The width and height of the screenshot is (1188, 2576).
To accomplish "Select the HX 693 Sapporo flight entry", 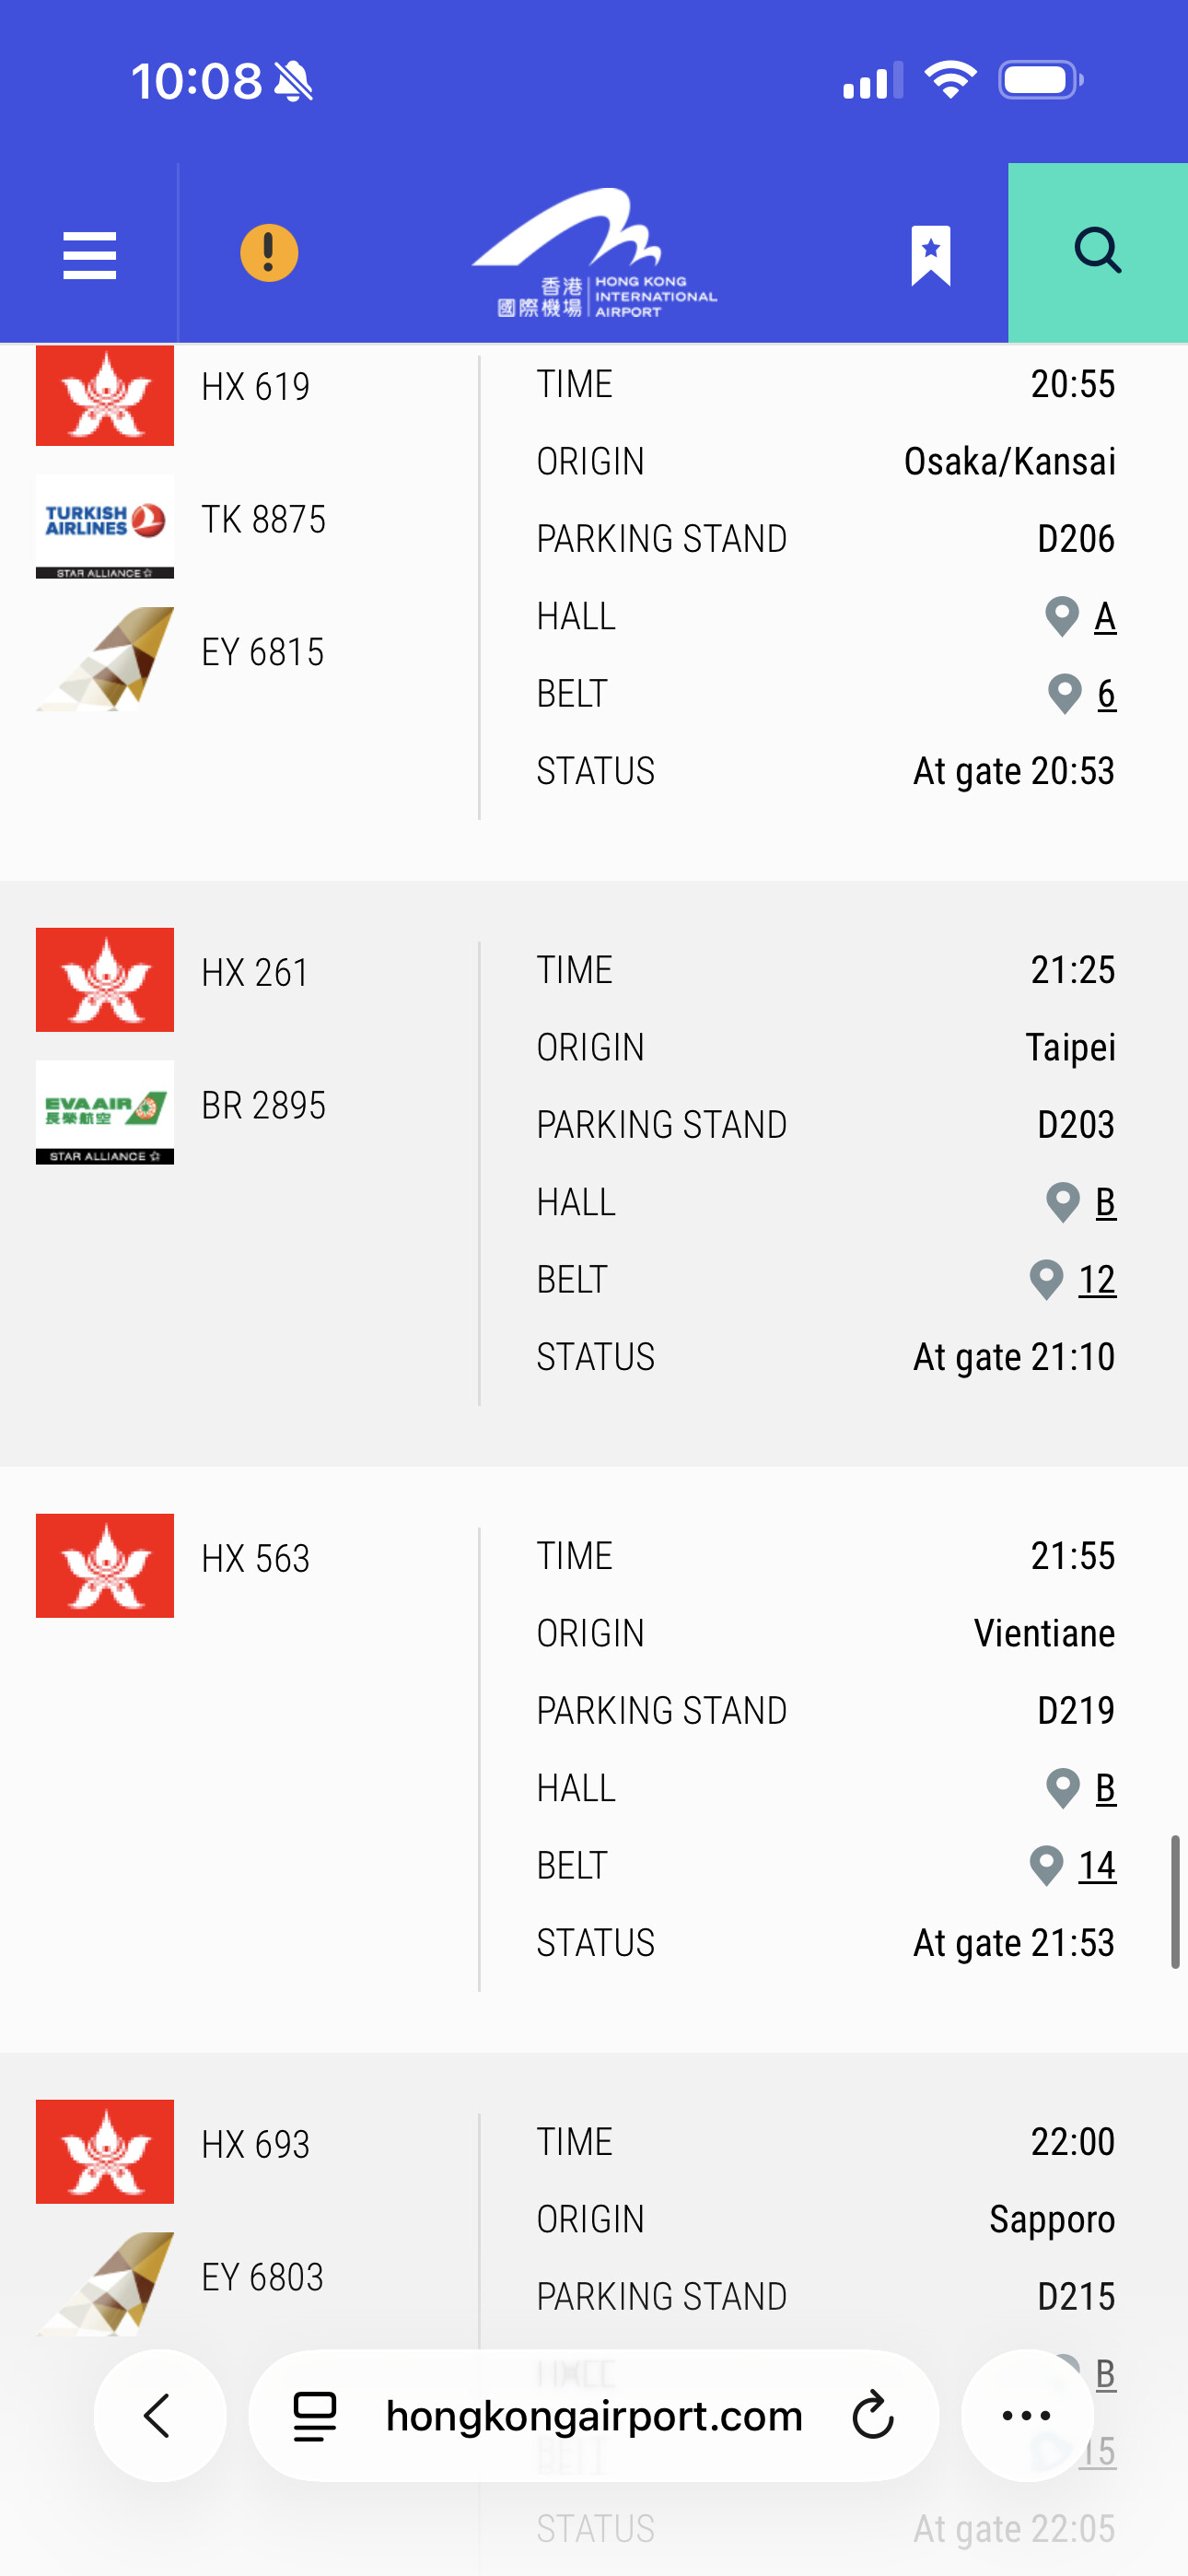I will tap(255, 2144).
